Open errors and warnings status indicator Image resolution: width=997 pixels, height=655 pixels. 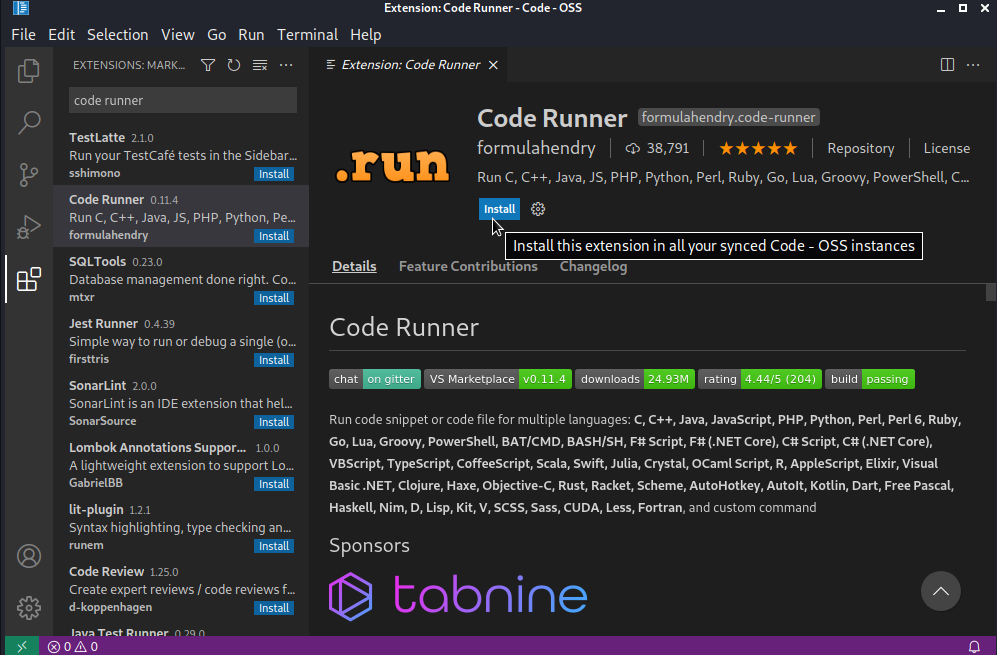coord(73,646)
